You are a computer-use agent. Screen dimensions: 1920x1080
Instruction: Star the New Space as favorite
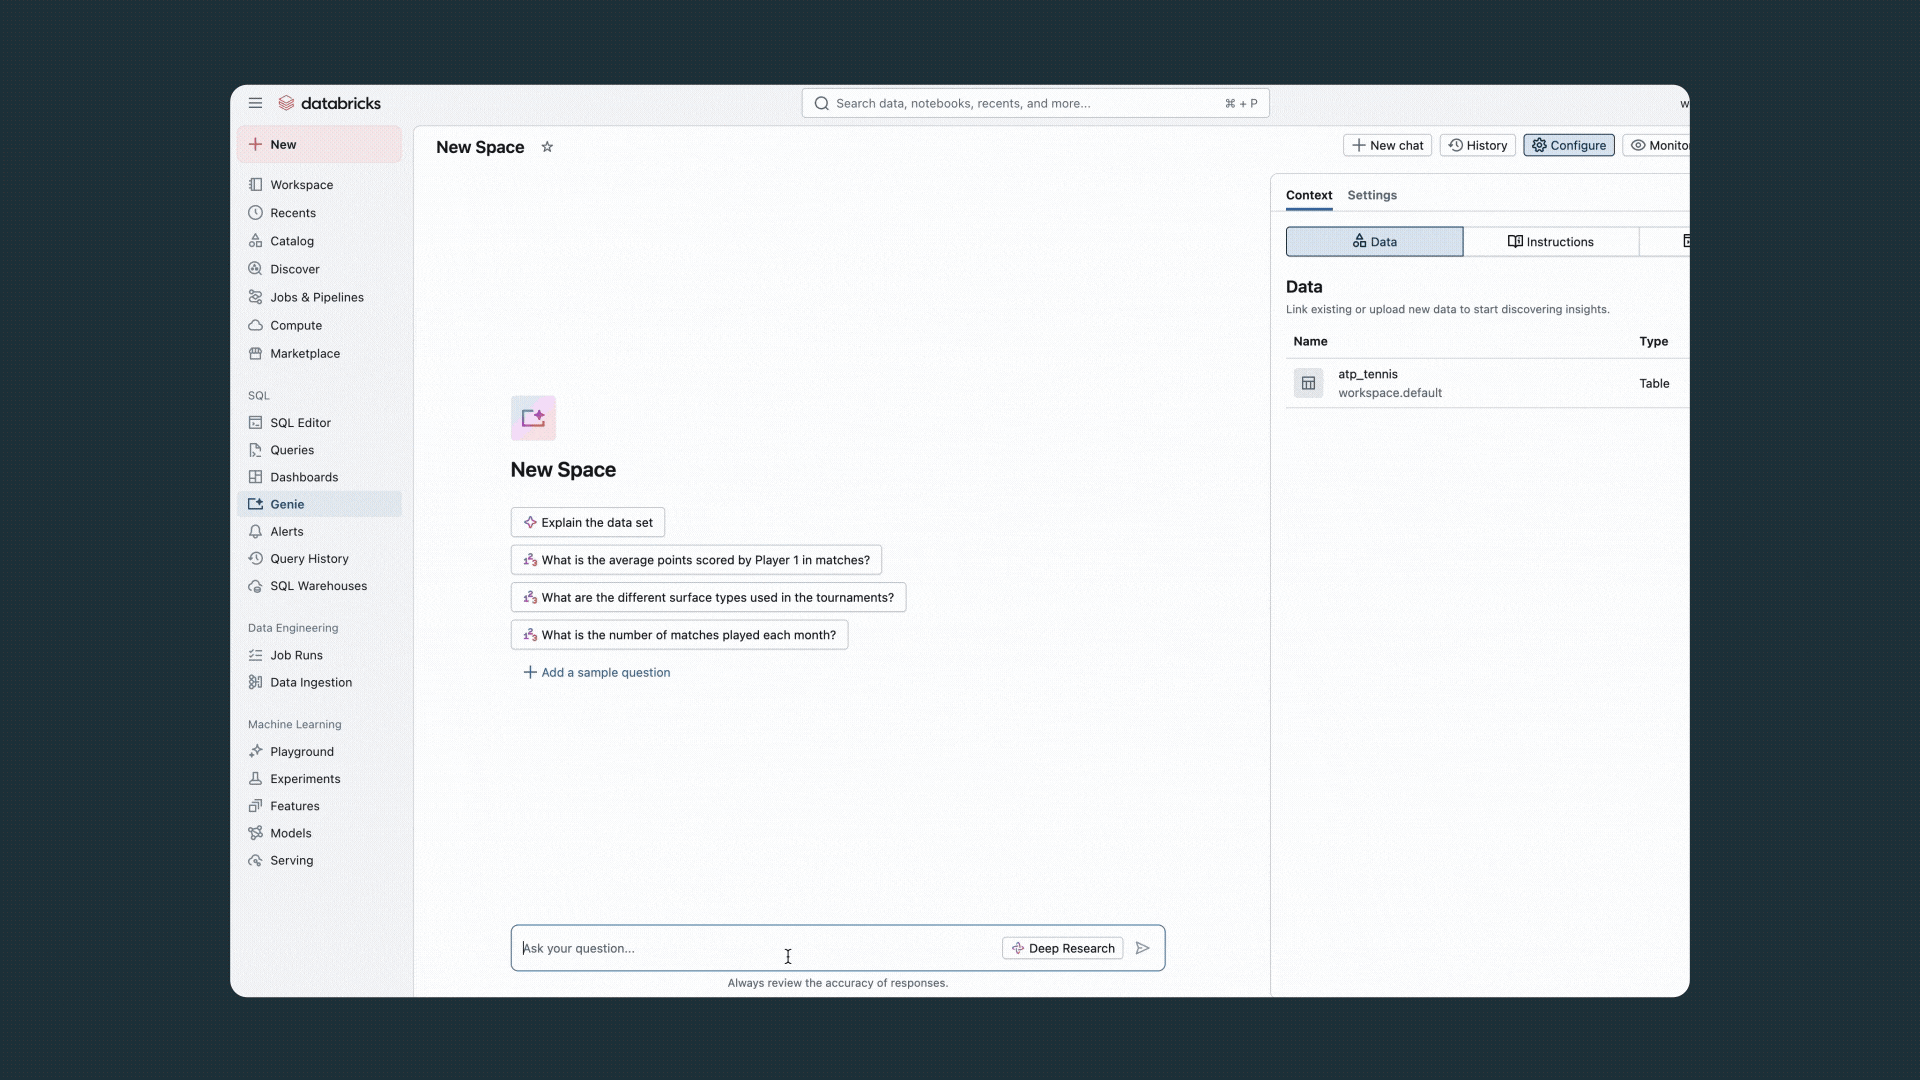point(547,147)
